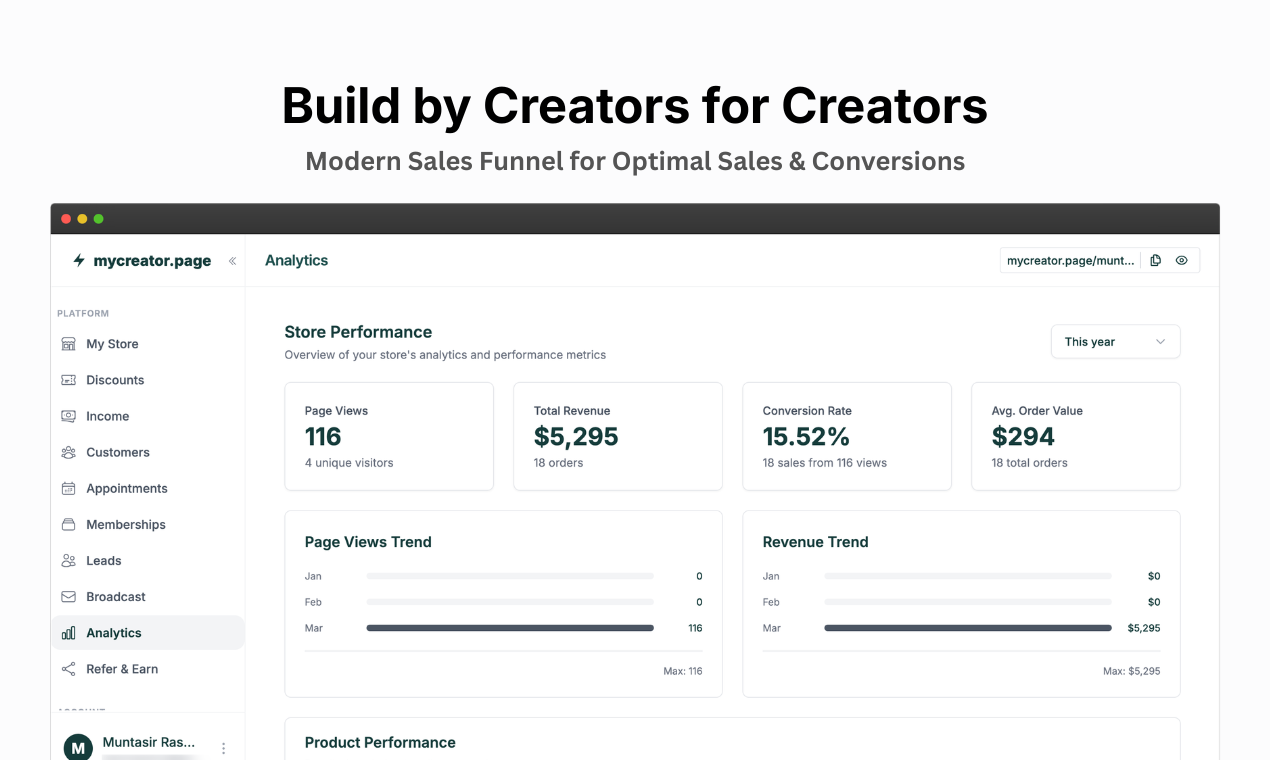Screen dimensions: 1270x760
Task: Copy the store link with copy icon
Action: (1155, 260)
